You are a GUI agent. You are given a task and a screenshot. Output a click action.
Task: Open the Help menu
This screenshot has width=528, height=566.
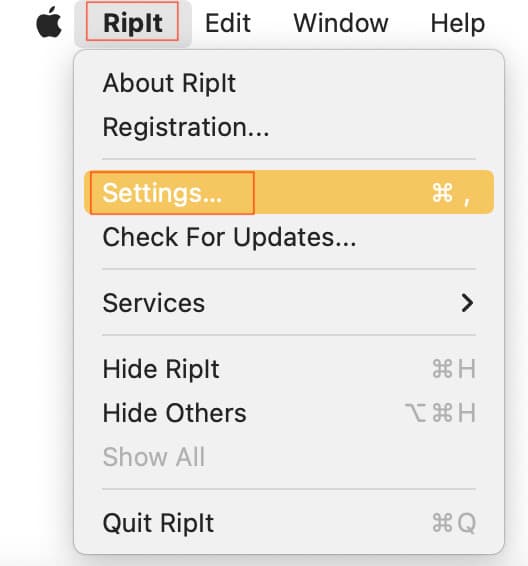pos(458,24)
